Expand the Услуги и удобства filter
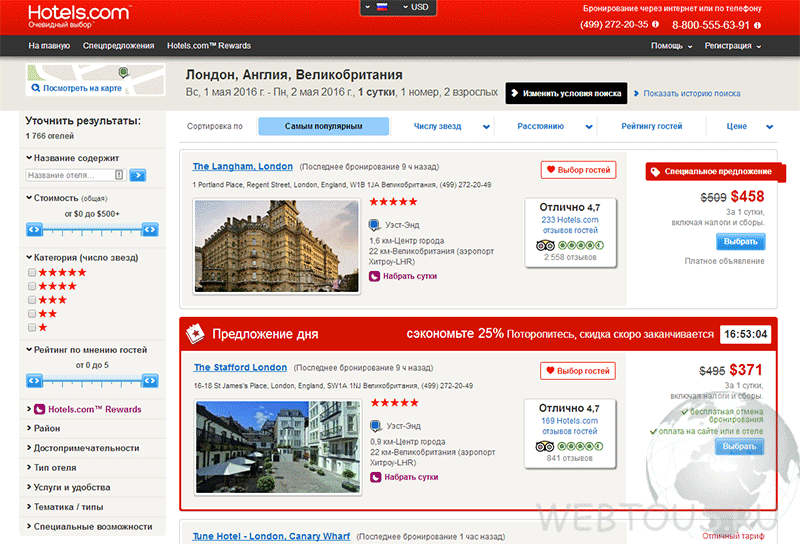Viewport: 800px width, 544px height. (68, 487)
